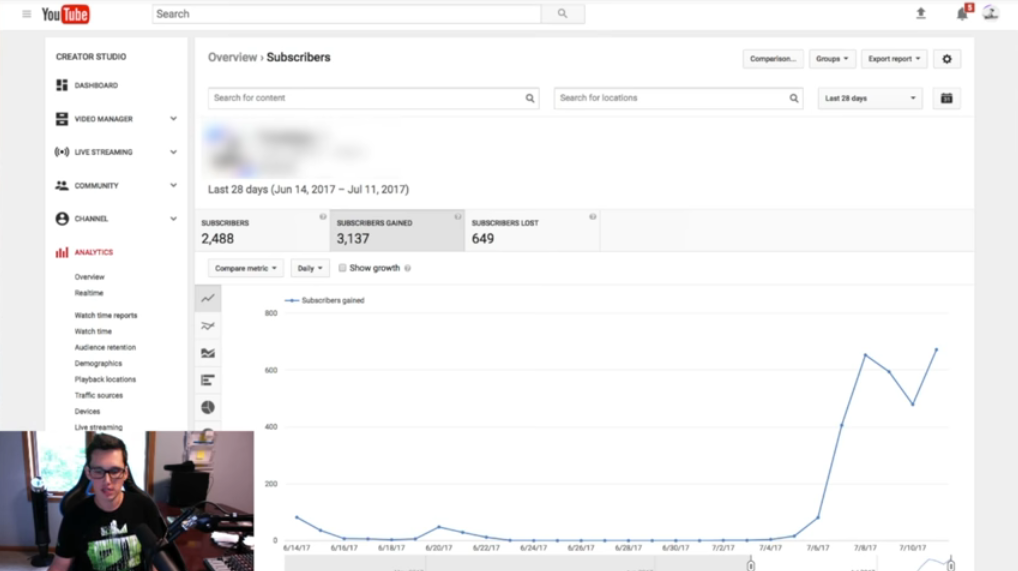Click the Show growth help icon

pyautogui.click(x=408, y=268)
